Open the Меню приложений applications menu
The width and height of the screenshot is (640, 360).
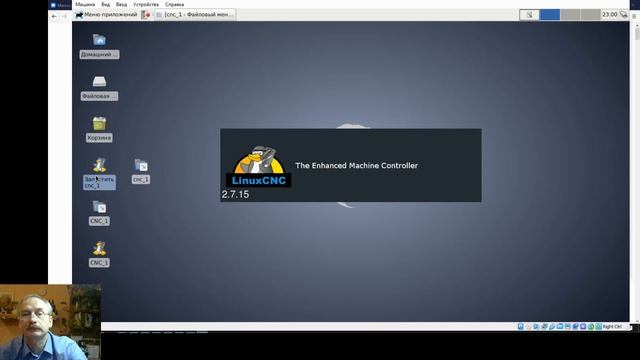(107, 15)
